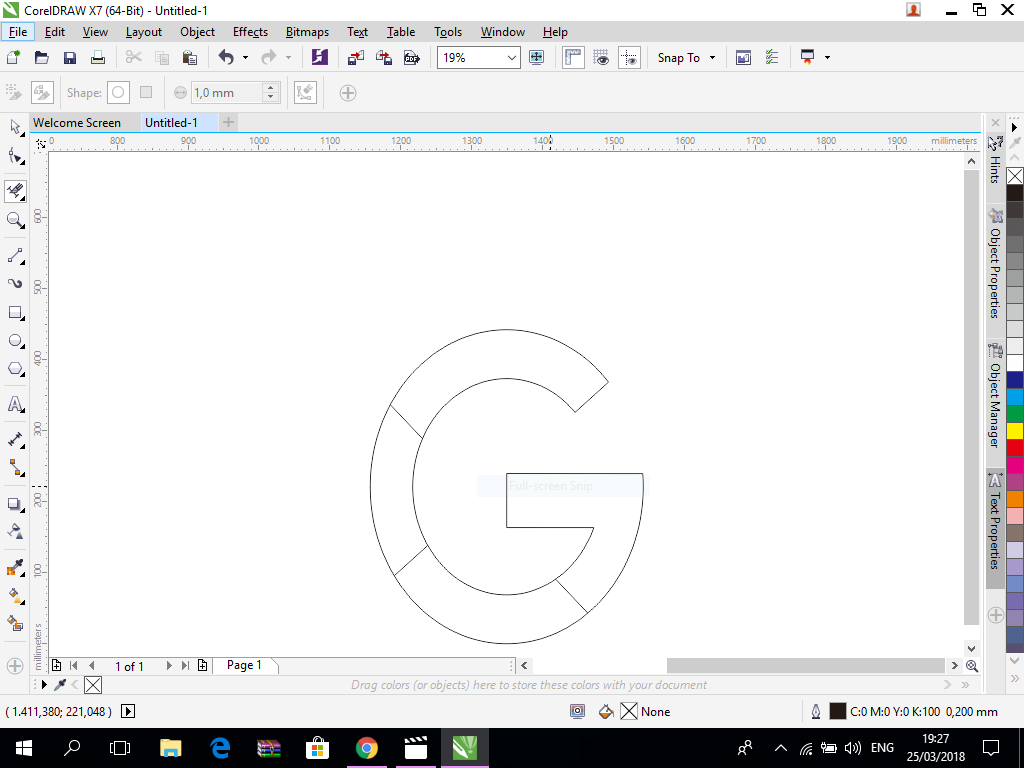1024x768 pixels.
Task: Open the Object menu
Action: click(197, 31)
